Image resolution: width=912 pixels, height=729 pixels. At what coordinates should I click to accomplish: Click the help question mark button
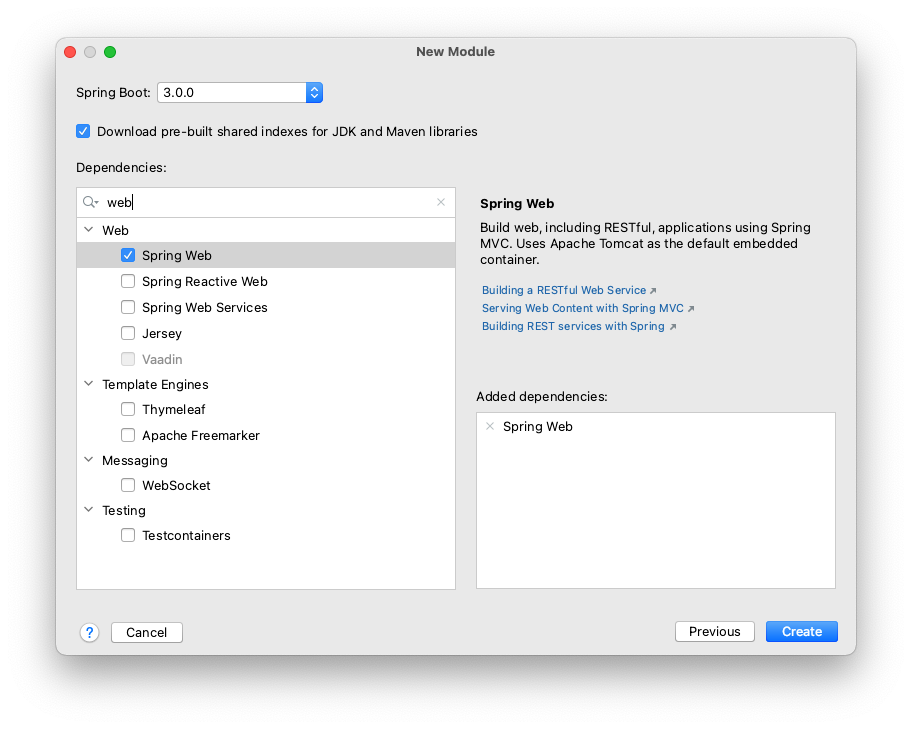click(90, 632)
